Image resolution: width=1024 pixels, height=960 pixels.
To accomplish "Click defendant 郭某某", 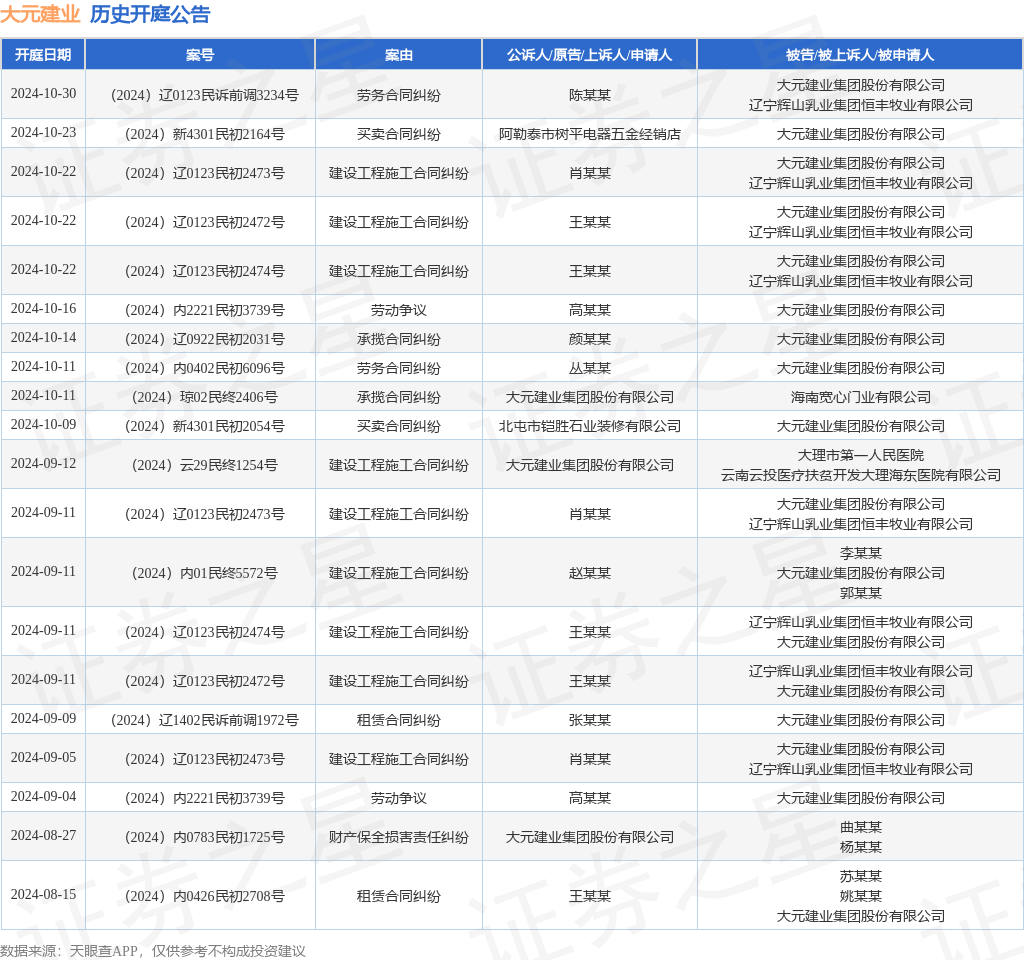I will point(861,593).
